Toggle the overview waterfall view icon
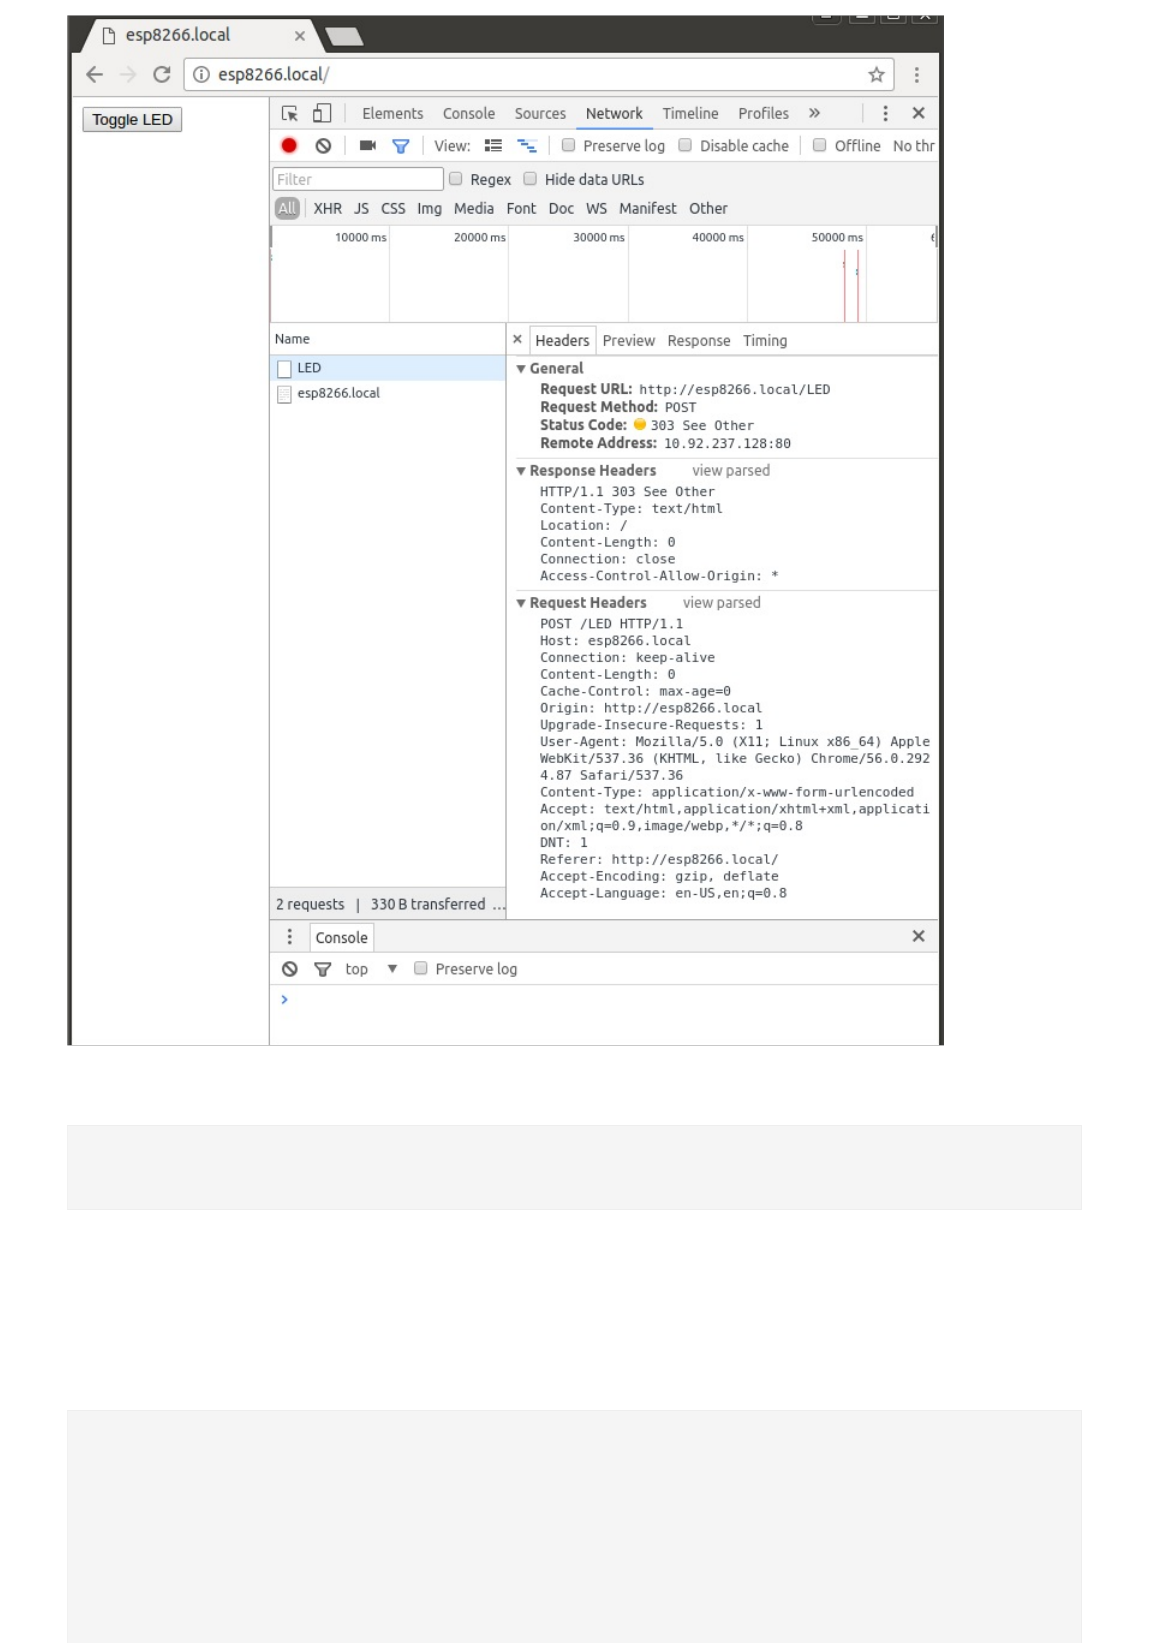1149x1643 pixels. point(526,146)
